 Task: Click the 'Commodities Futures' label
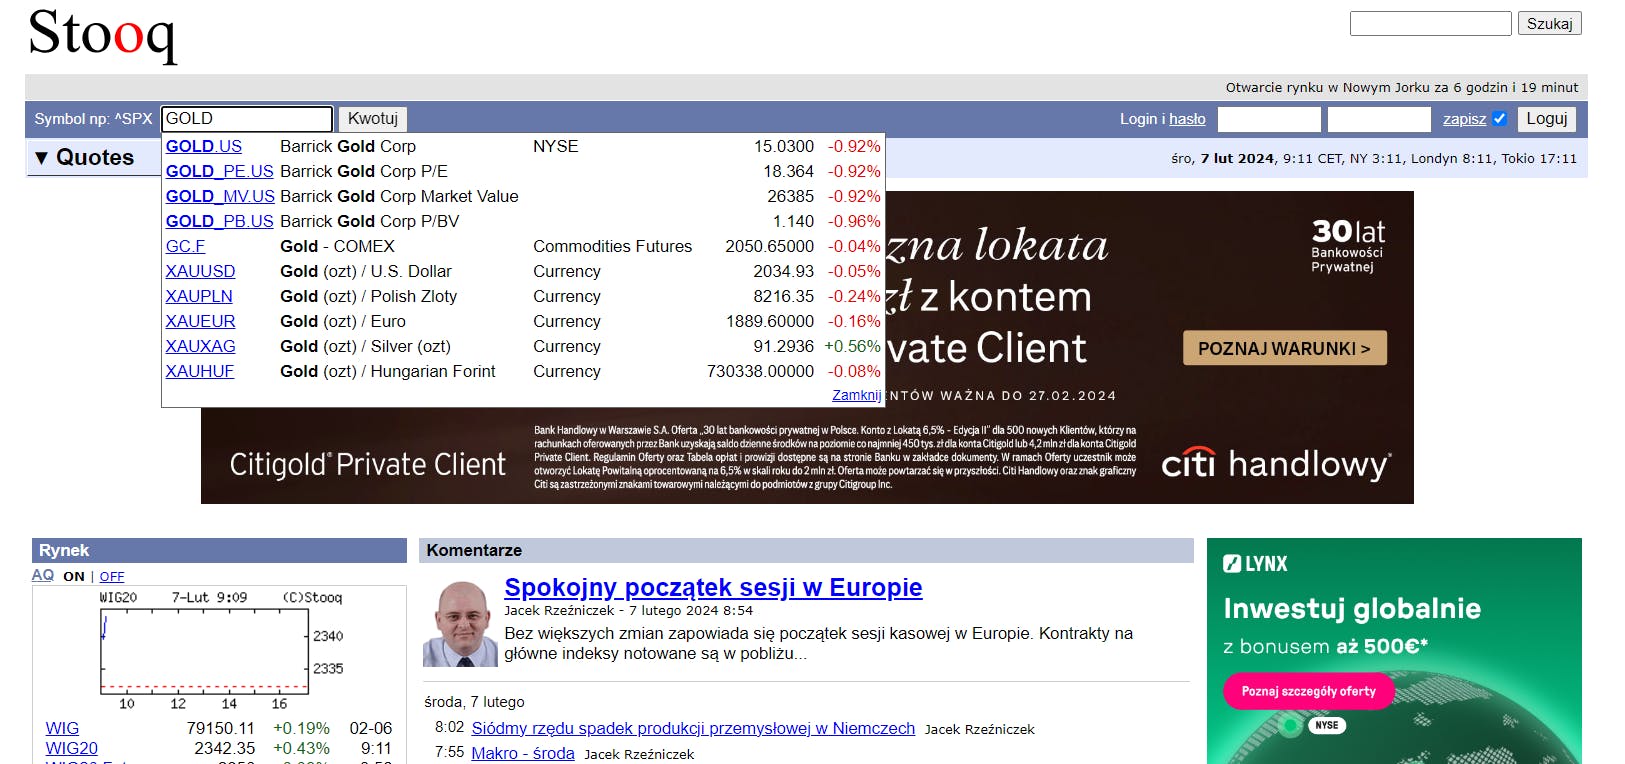[612, 246]
